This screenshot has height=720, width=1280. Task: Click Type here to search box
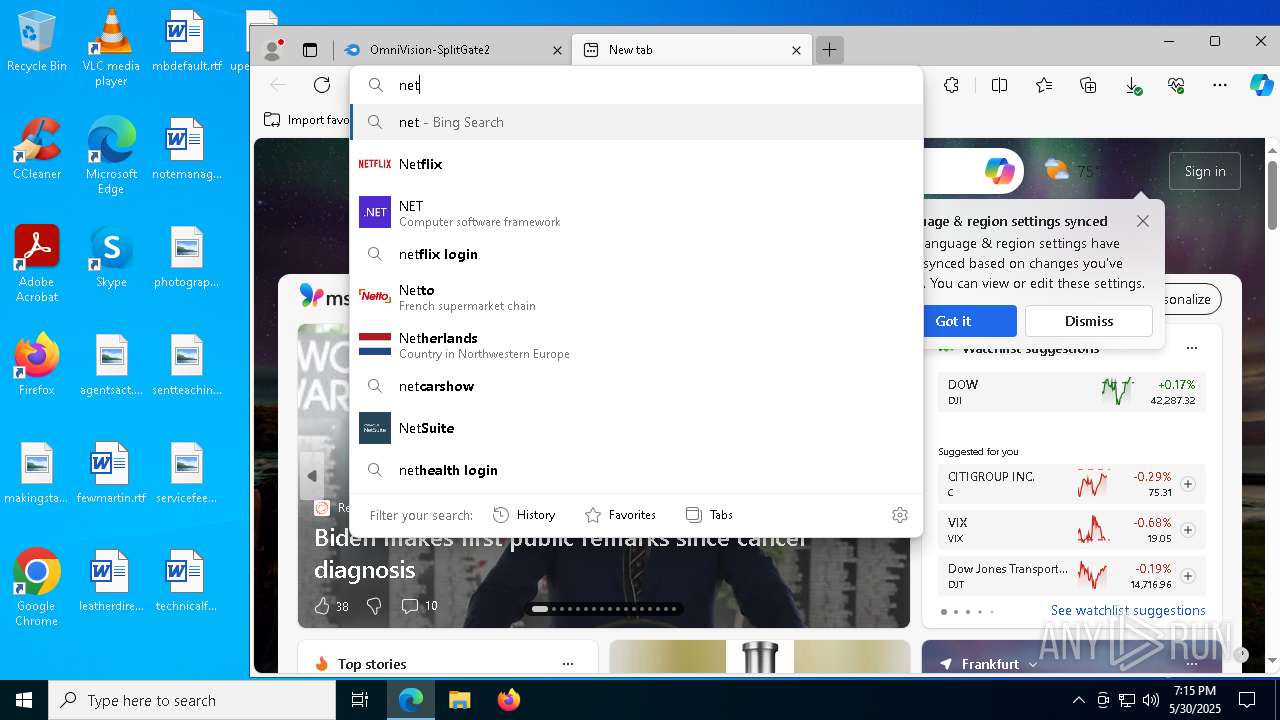192,700
